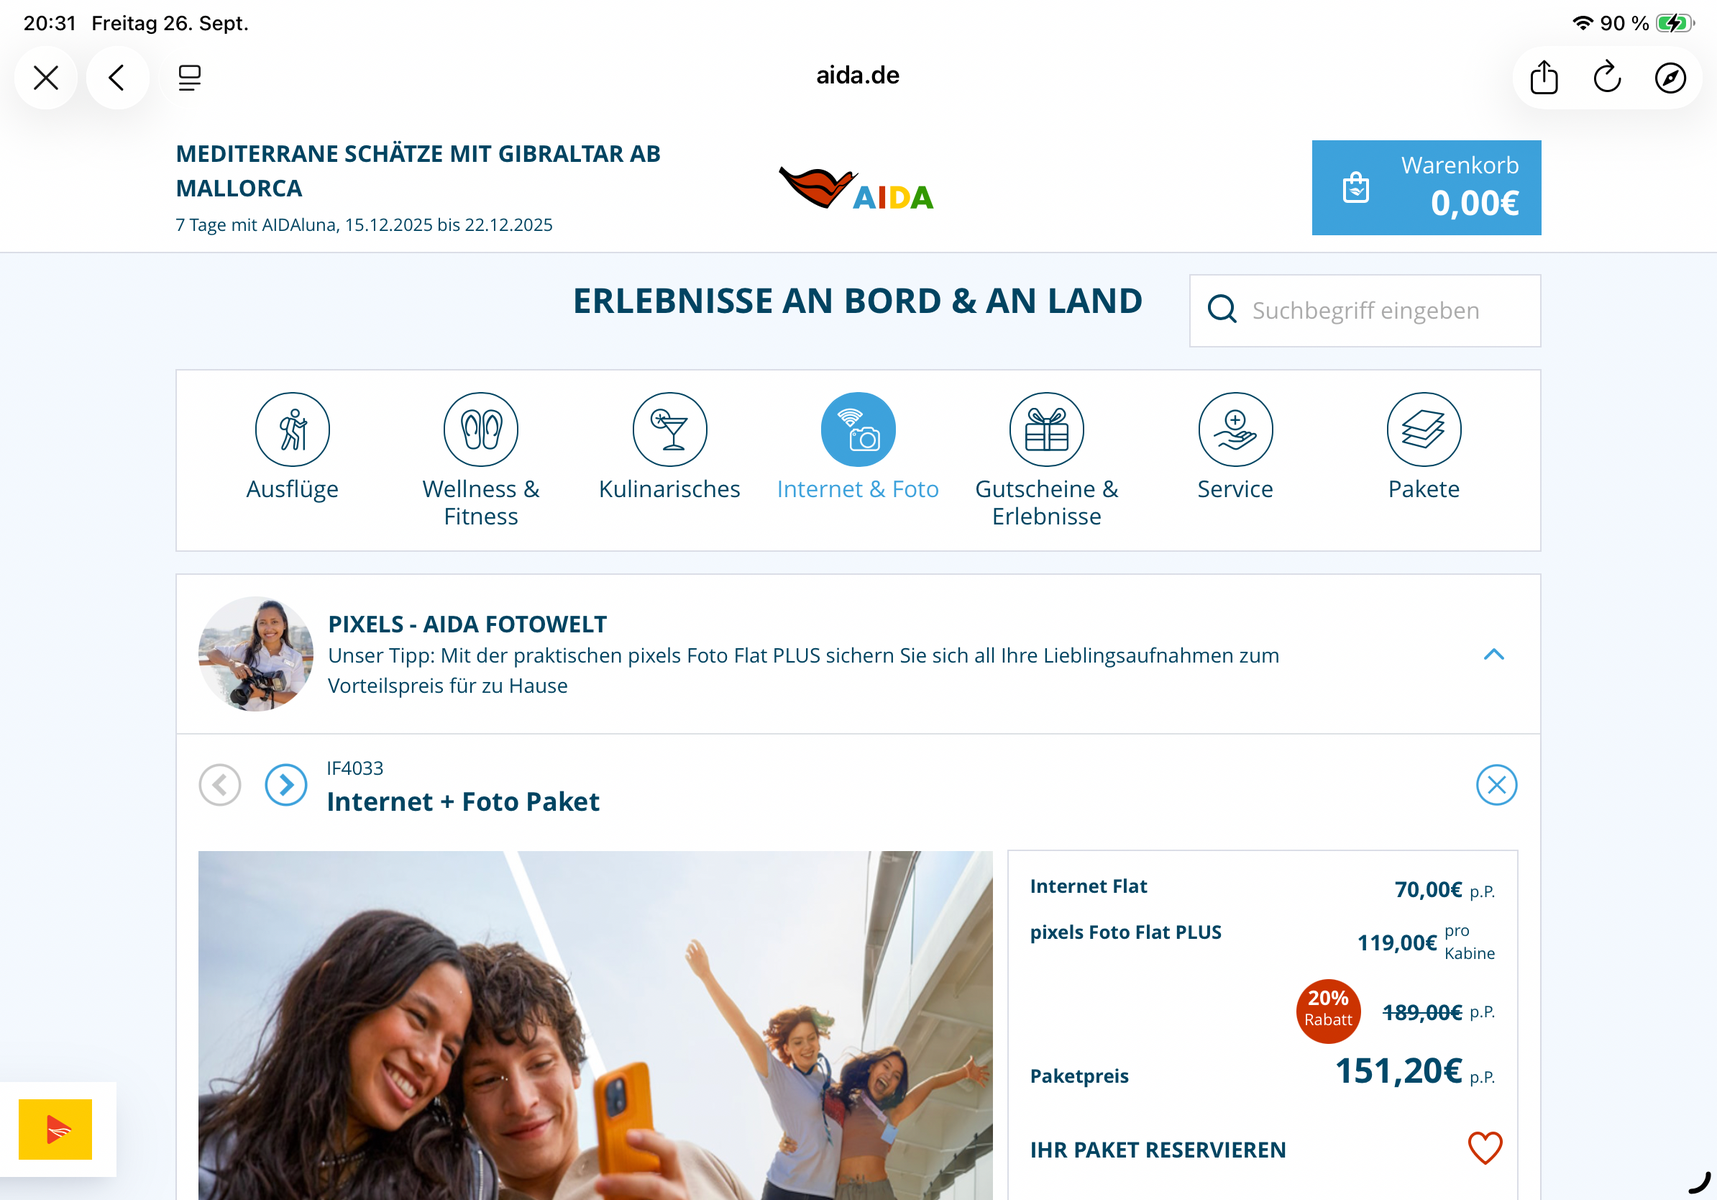This screenshot has height=1200, width=1717.
Task: Close the Internet + Foto Paket details
Action: 1496,785
